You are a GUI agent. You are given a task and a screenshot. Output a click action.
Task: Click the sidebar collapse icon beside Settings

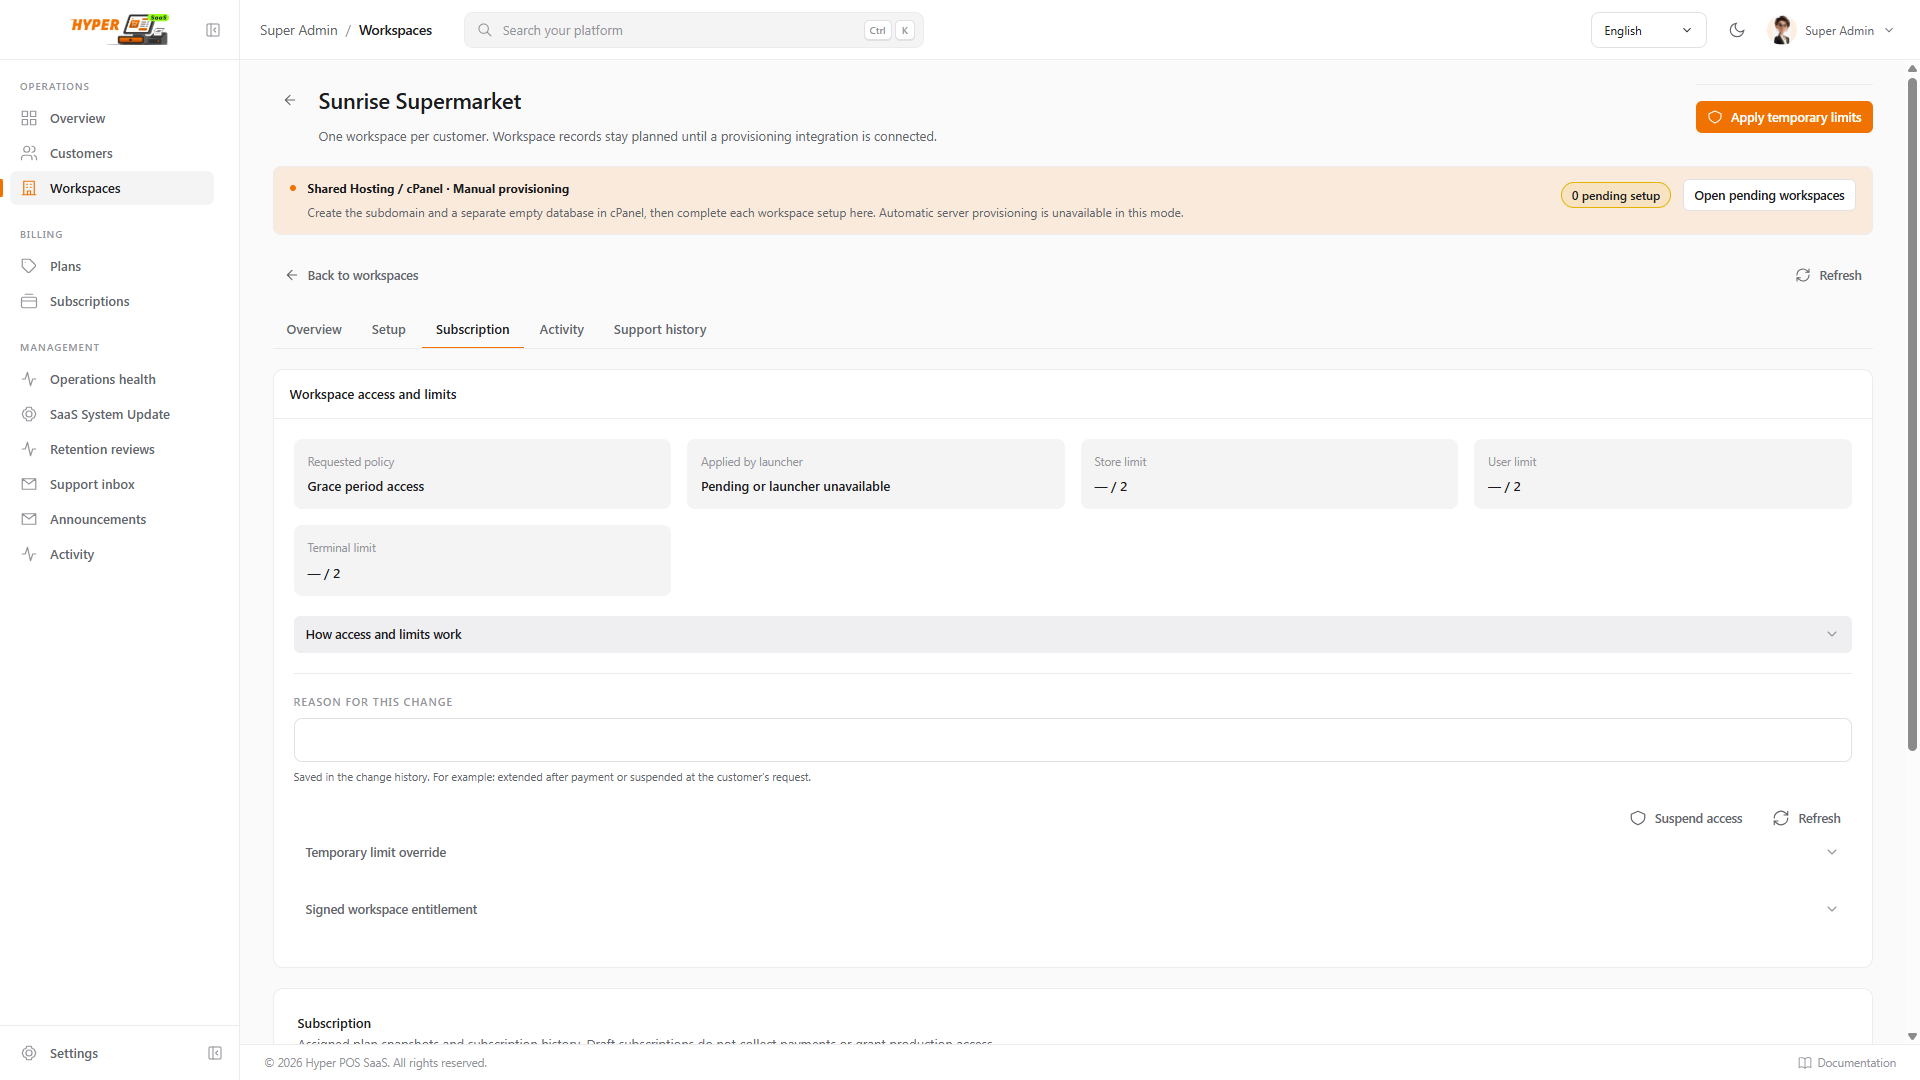click(x=215, y=1053)
